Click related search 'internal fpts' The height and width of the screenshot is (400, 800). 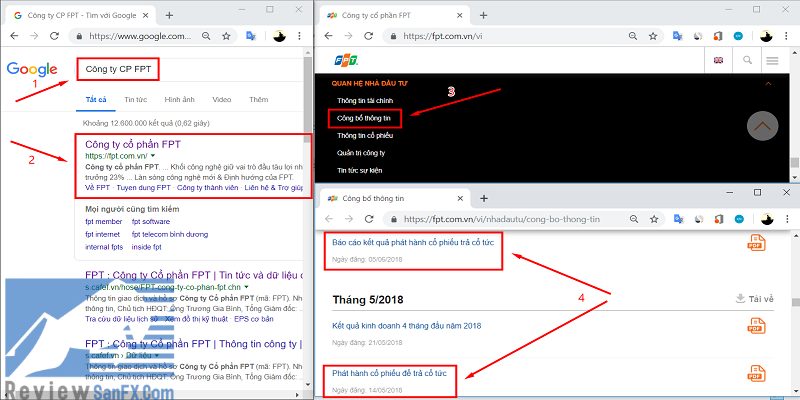(104, 247)
